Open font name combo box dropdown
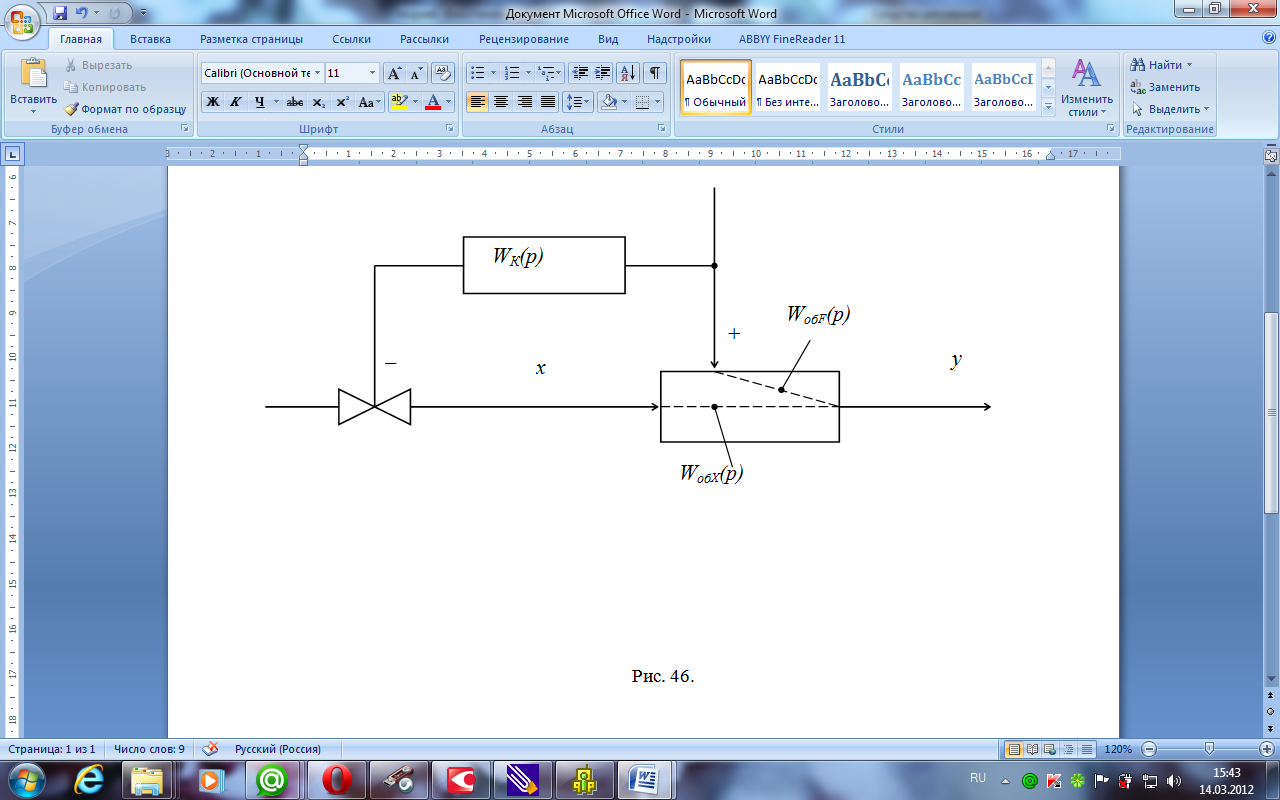The width and height of the screenshot is (1280, 800). 317,73
